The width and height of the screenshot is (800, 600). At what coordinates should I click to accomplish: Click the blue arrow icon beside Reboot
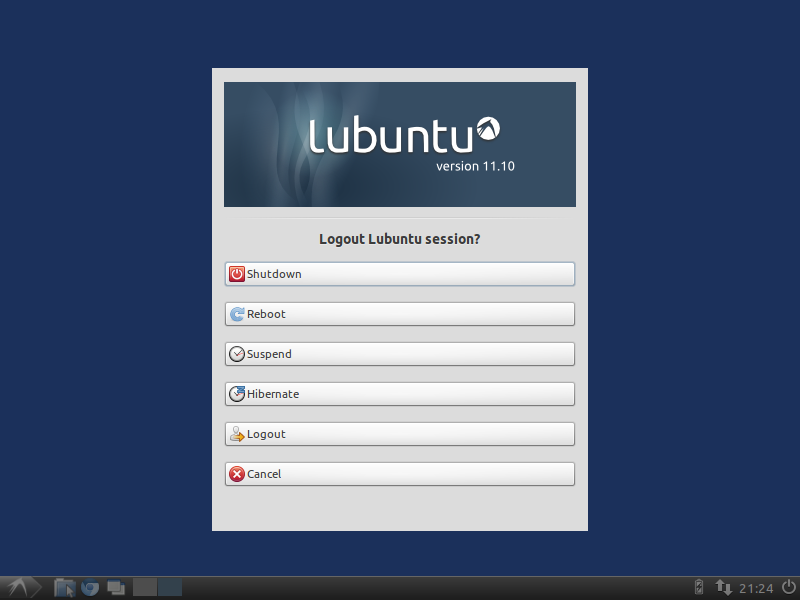coord(237,314)
